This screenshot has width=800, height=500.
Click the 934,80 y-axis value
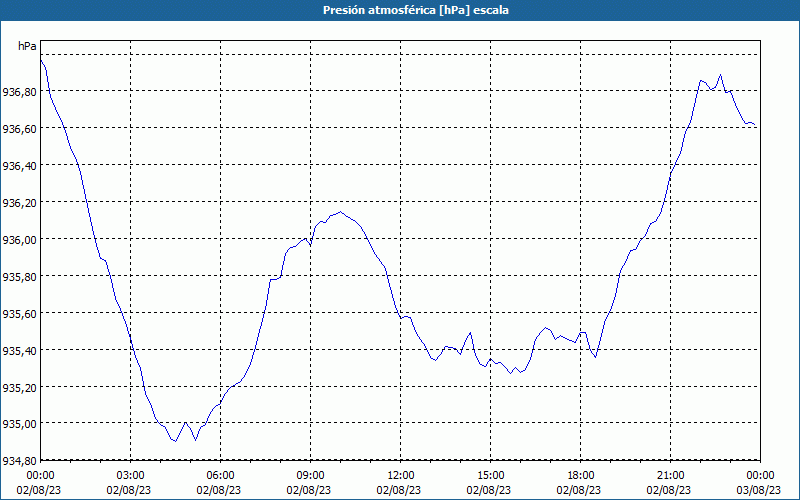click(19, 461)
